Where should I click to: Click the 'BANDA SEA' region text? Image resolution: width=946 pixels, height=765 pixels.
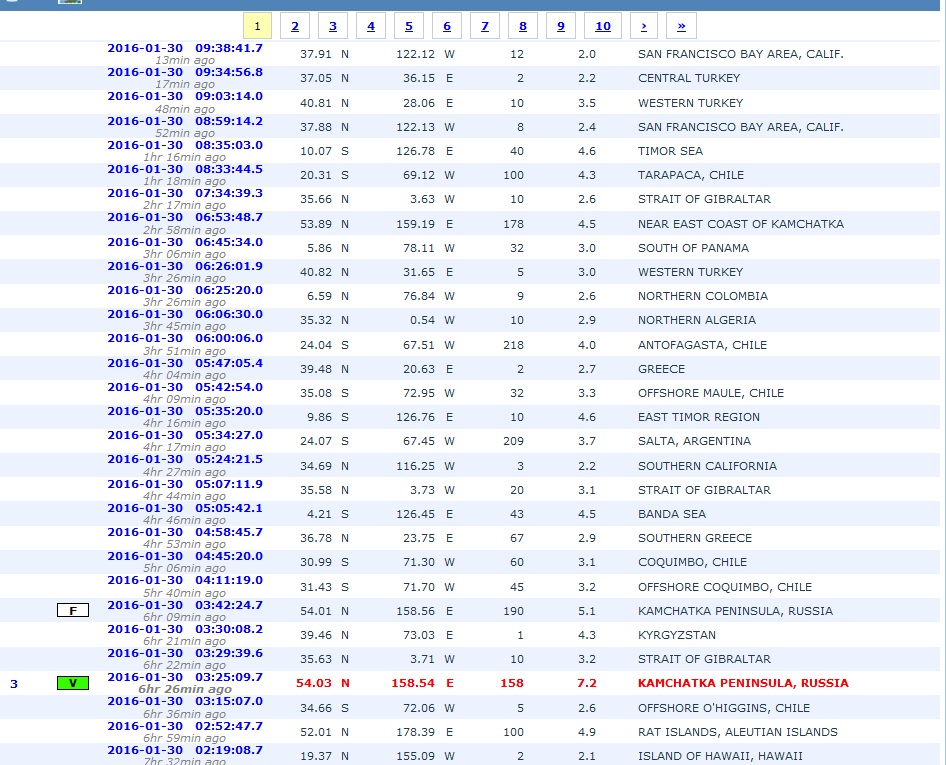pyautogui.click(x=672, y=515)
